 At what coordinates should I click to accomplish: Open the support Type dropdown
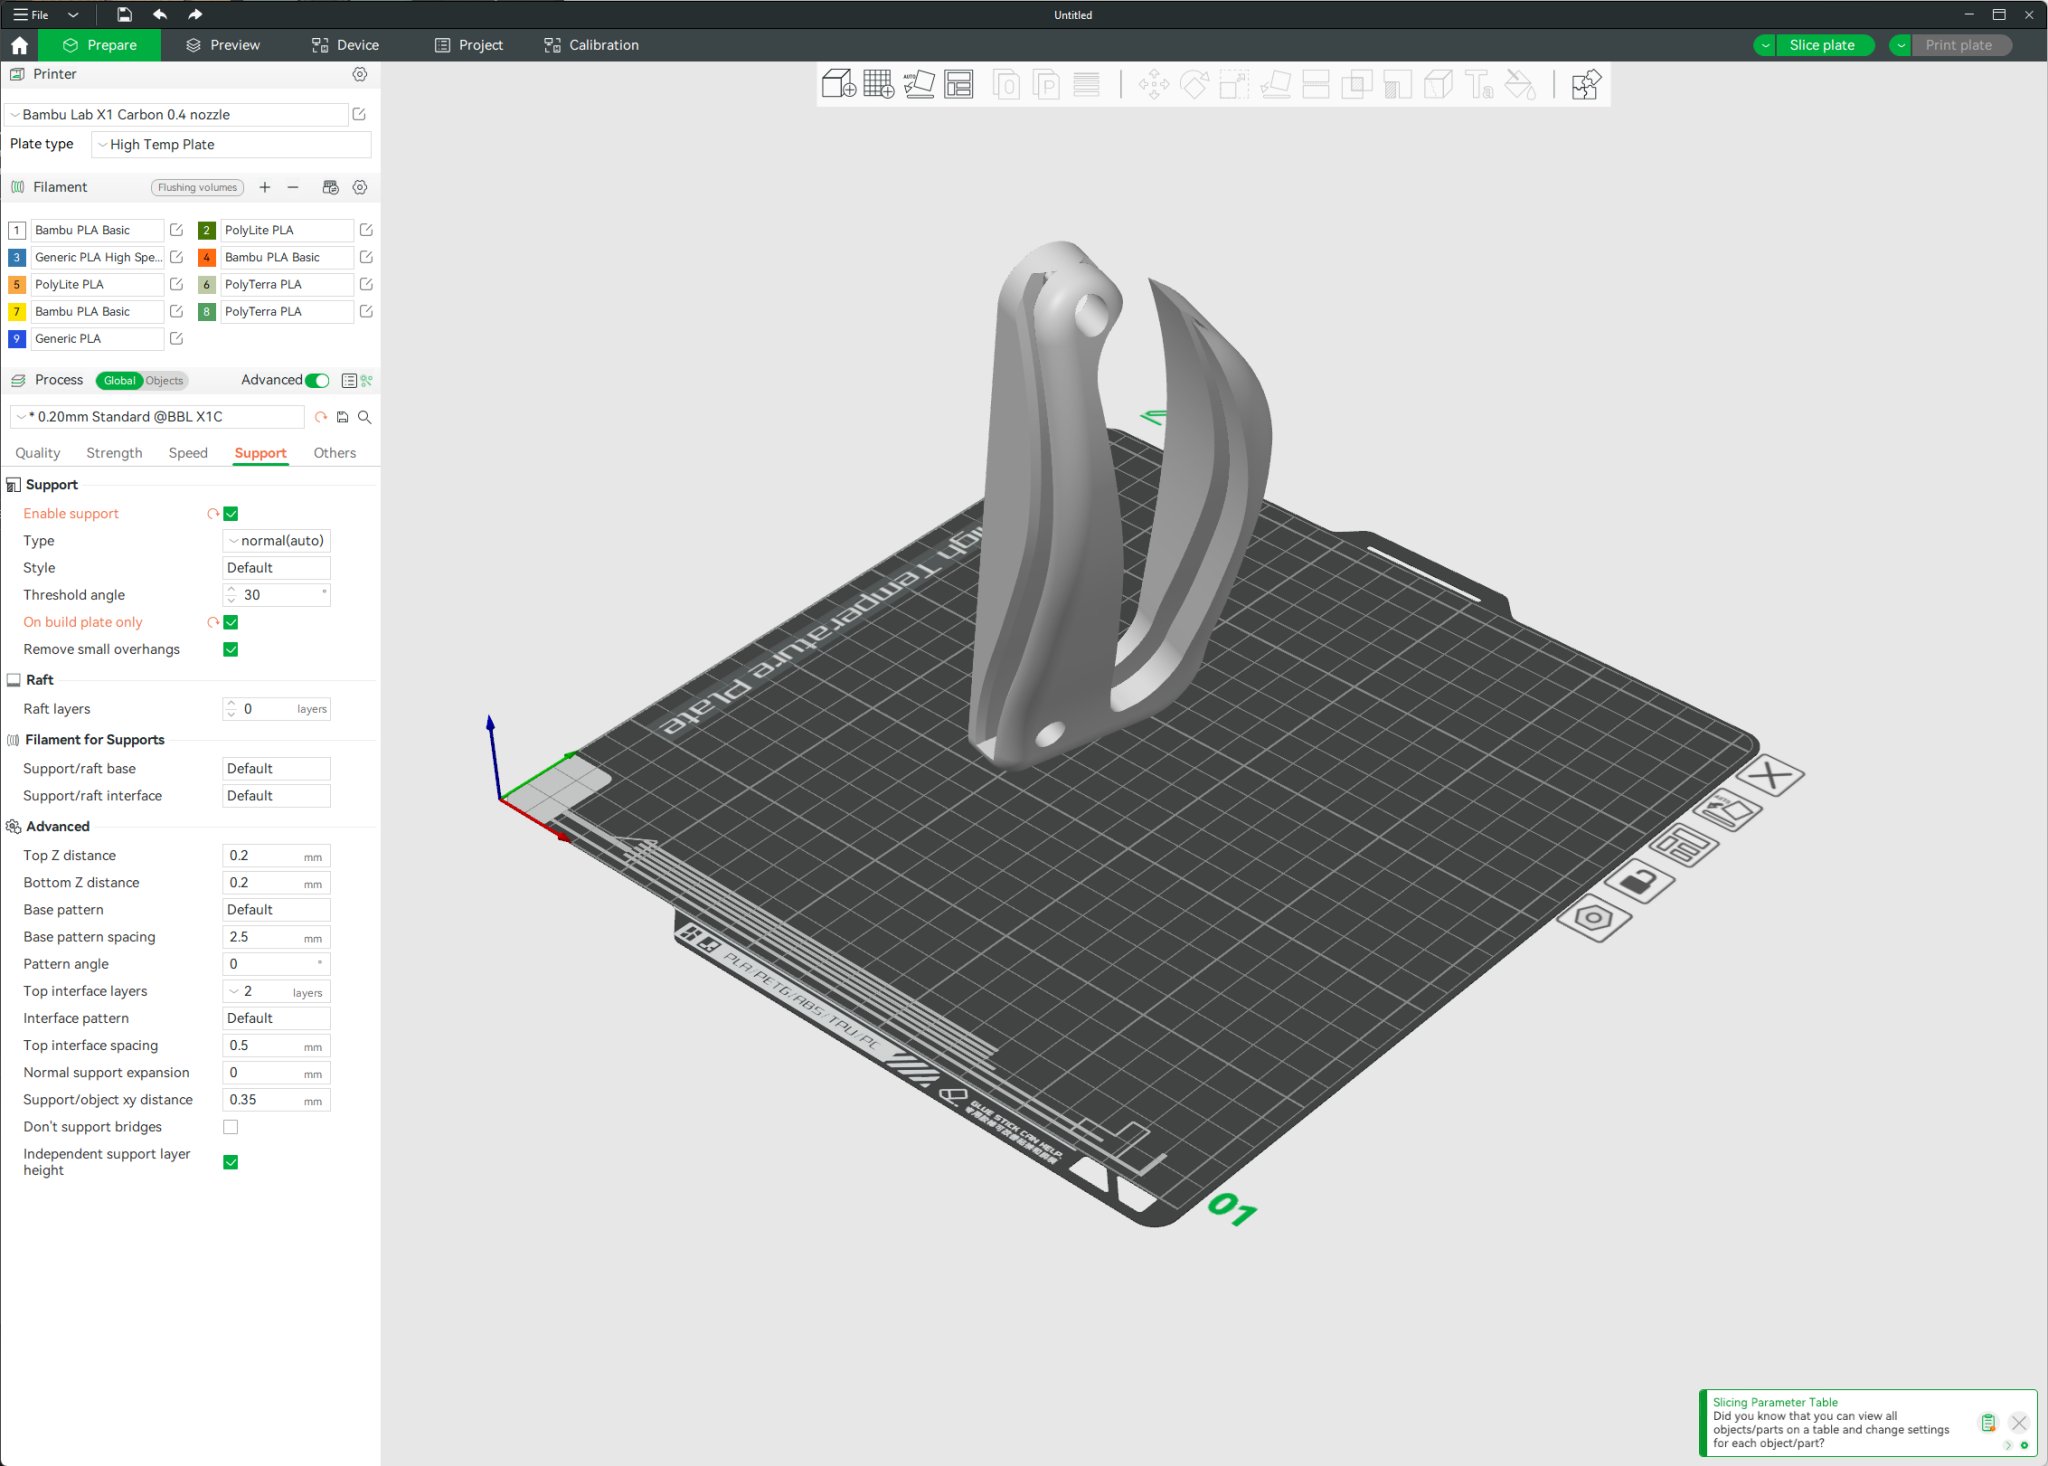(x=276, y=541)
